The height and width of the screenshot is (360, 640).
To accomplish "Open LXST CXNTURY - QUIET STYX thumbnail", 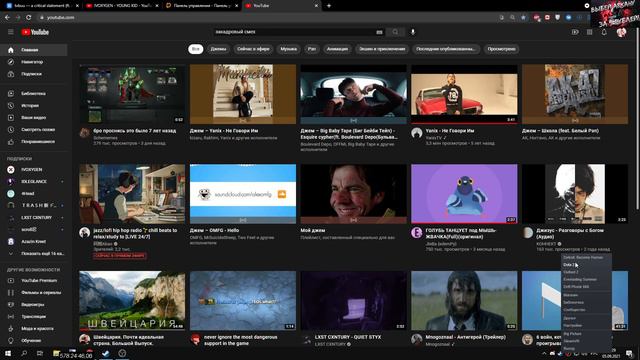I will click(353, 301).
